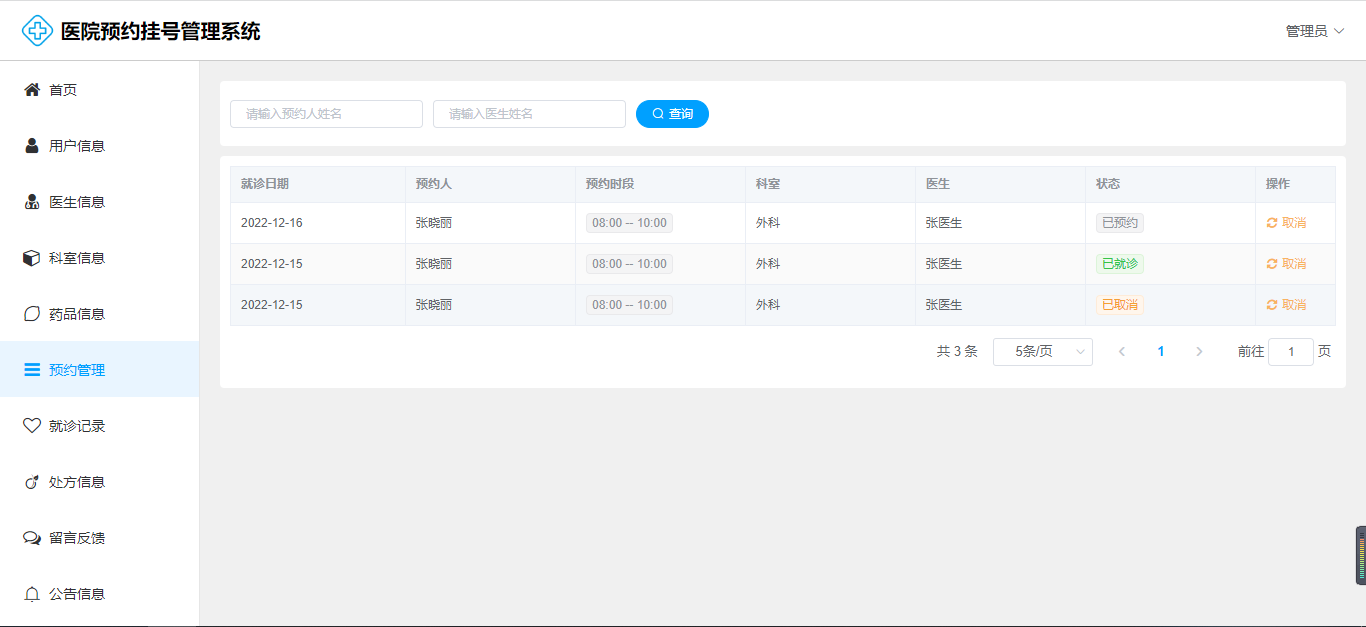Click the icon beside 药品信息
This screenshot has width=1366, height=627.
32,314
